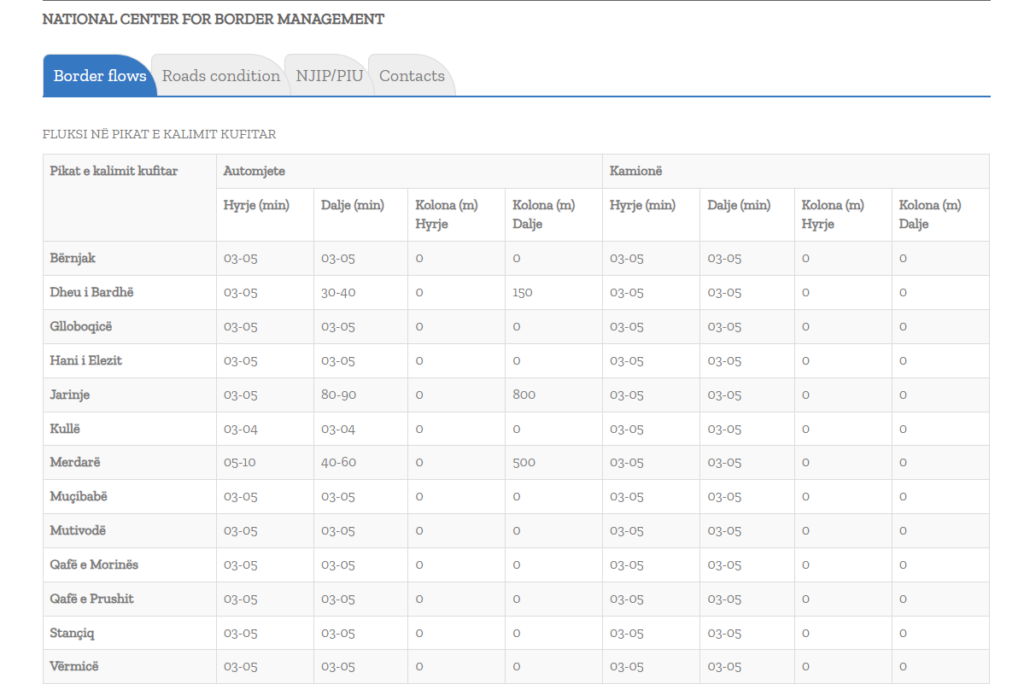1024x690 pixels.
Task: Click the 80-90 exit time cell
Action: [339, 394]
